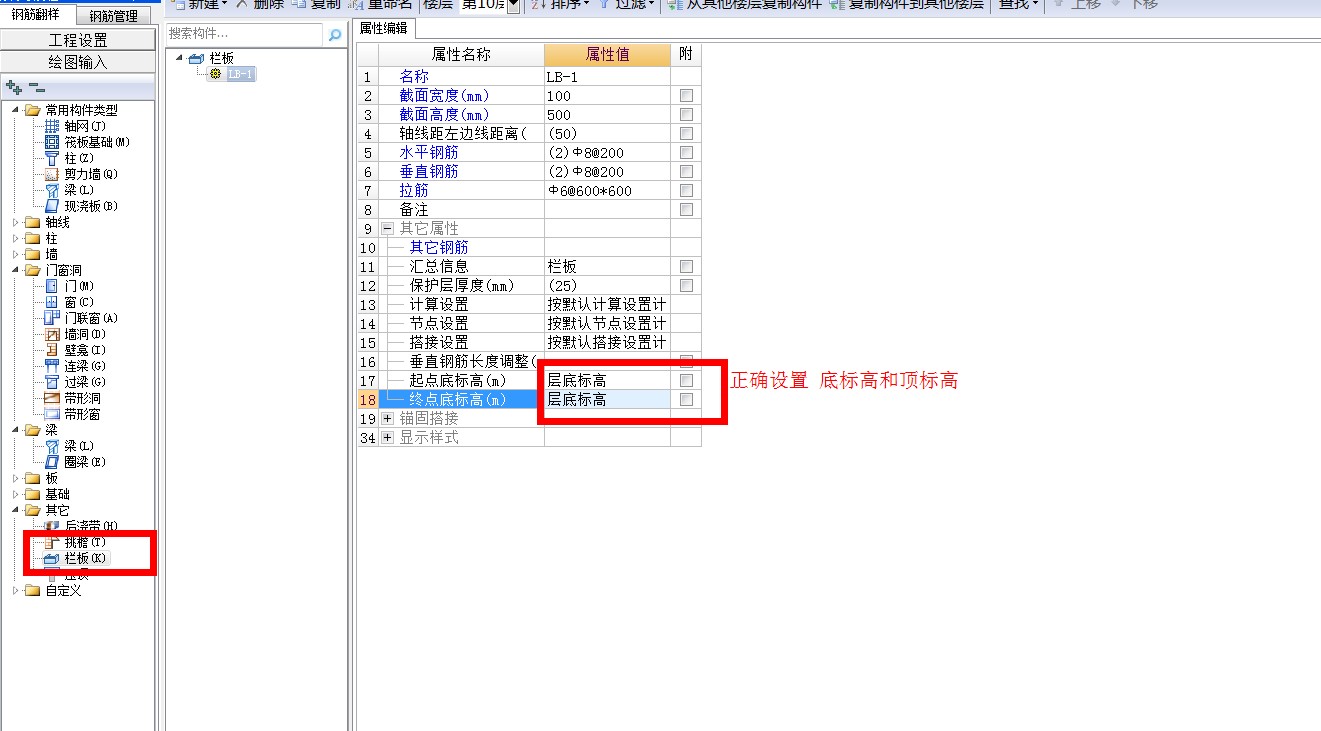Switch to 钢筋翻样 tab
The height and width of the screenshot is (731, 1321).
35,15
